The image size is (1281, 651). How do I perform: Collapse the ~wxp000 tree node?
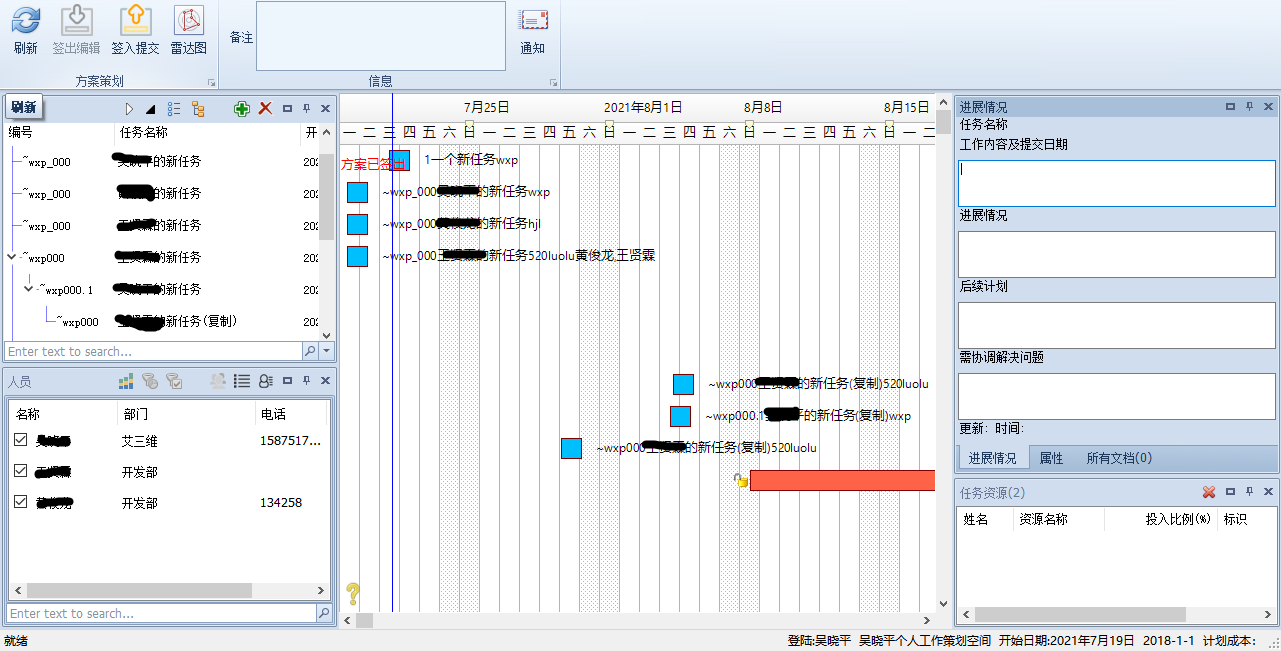tap(11, 257)
